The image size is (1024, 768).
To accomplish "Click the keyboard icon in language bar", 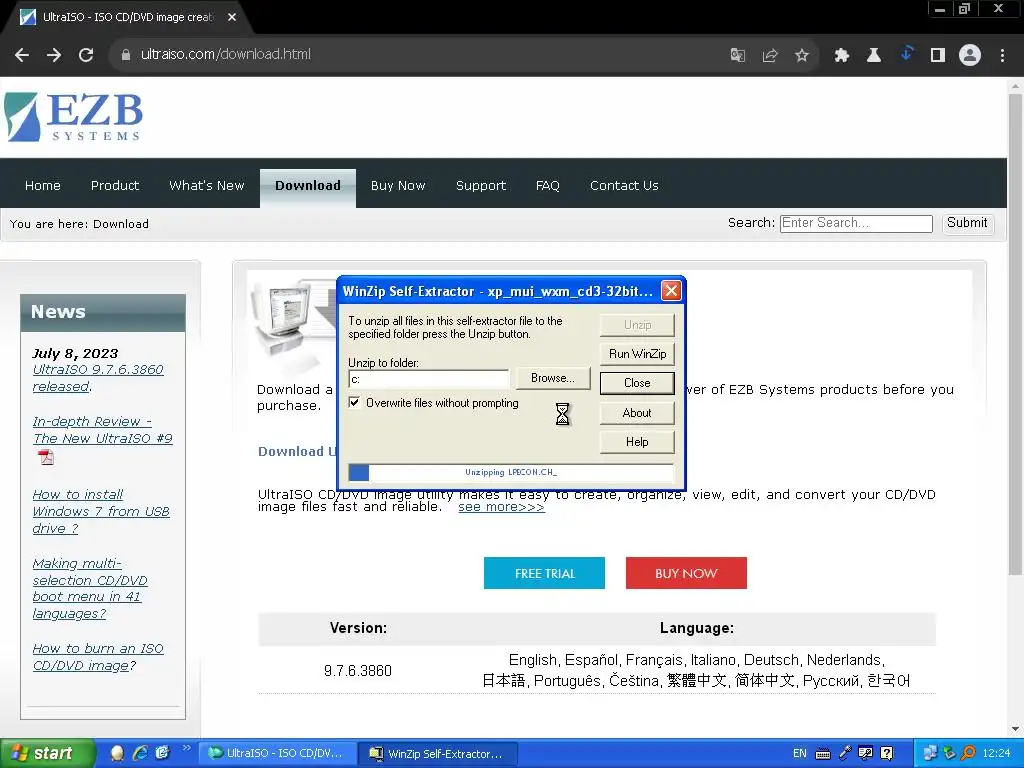I will (x=823, y=754).
